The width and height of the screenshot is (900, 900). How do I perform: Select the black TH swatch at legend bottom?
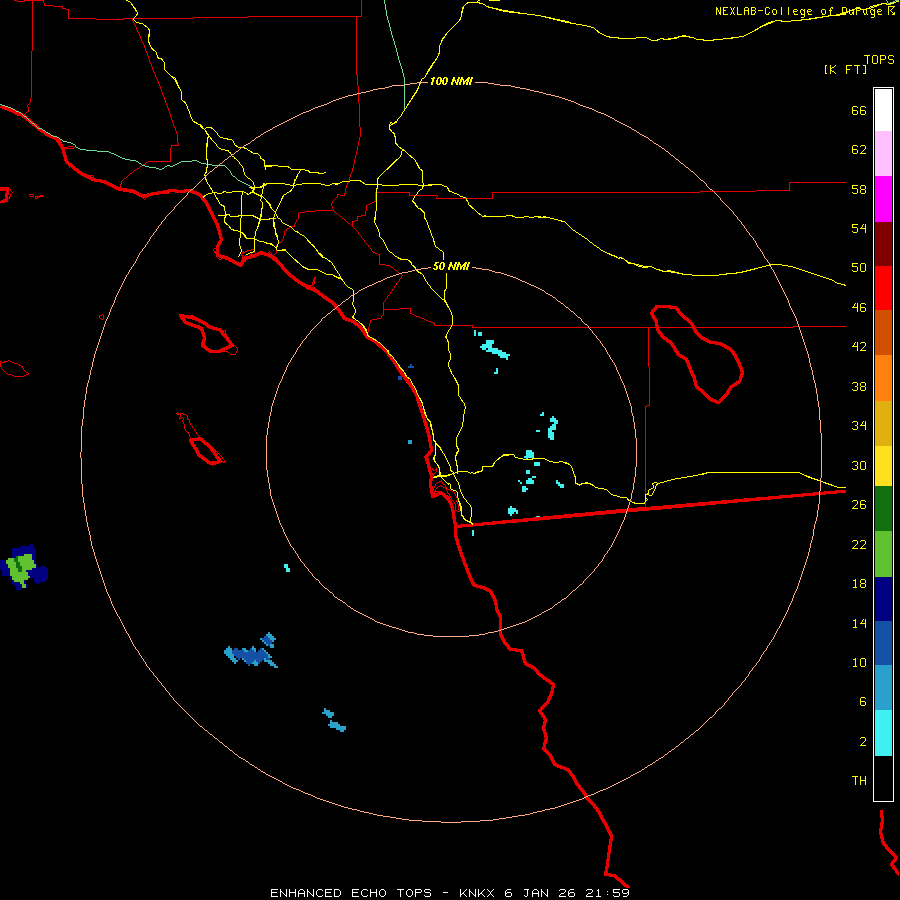pyautogui.click(x=883, y=778)
